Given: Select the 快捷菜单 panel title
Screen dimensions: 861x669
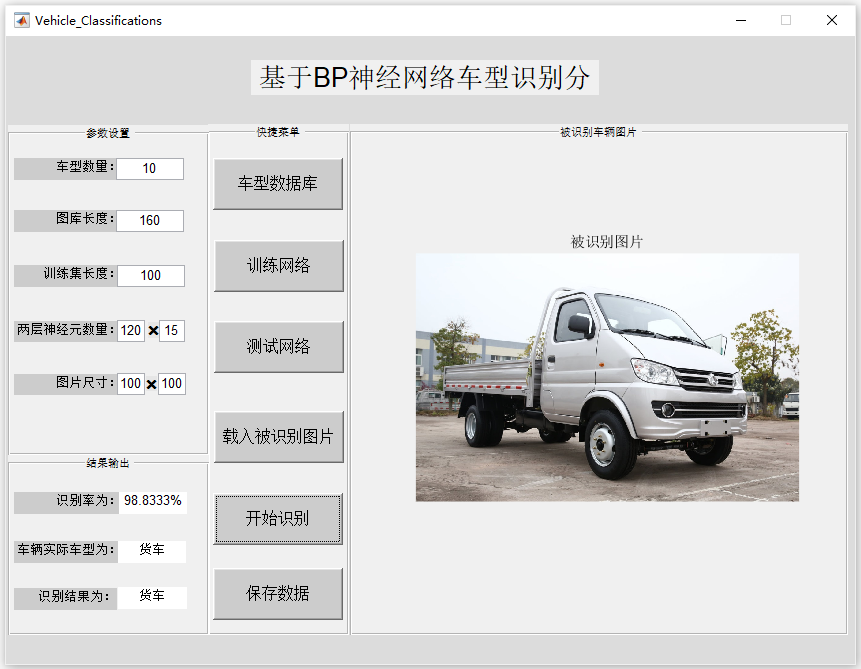Looking at the screenshot, I should click(x=278, y=132).
